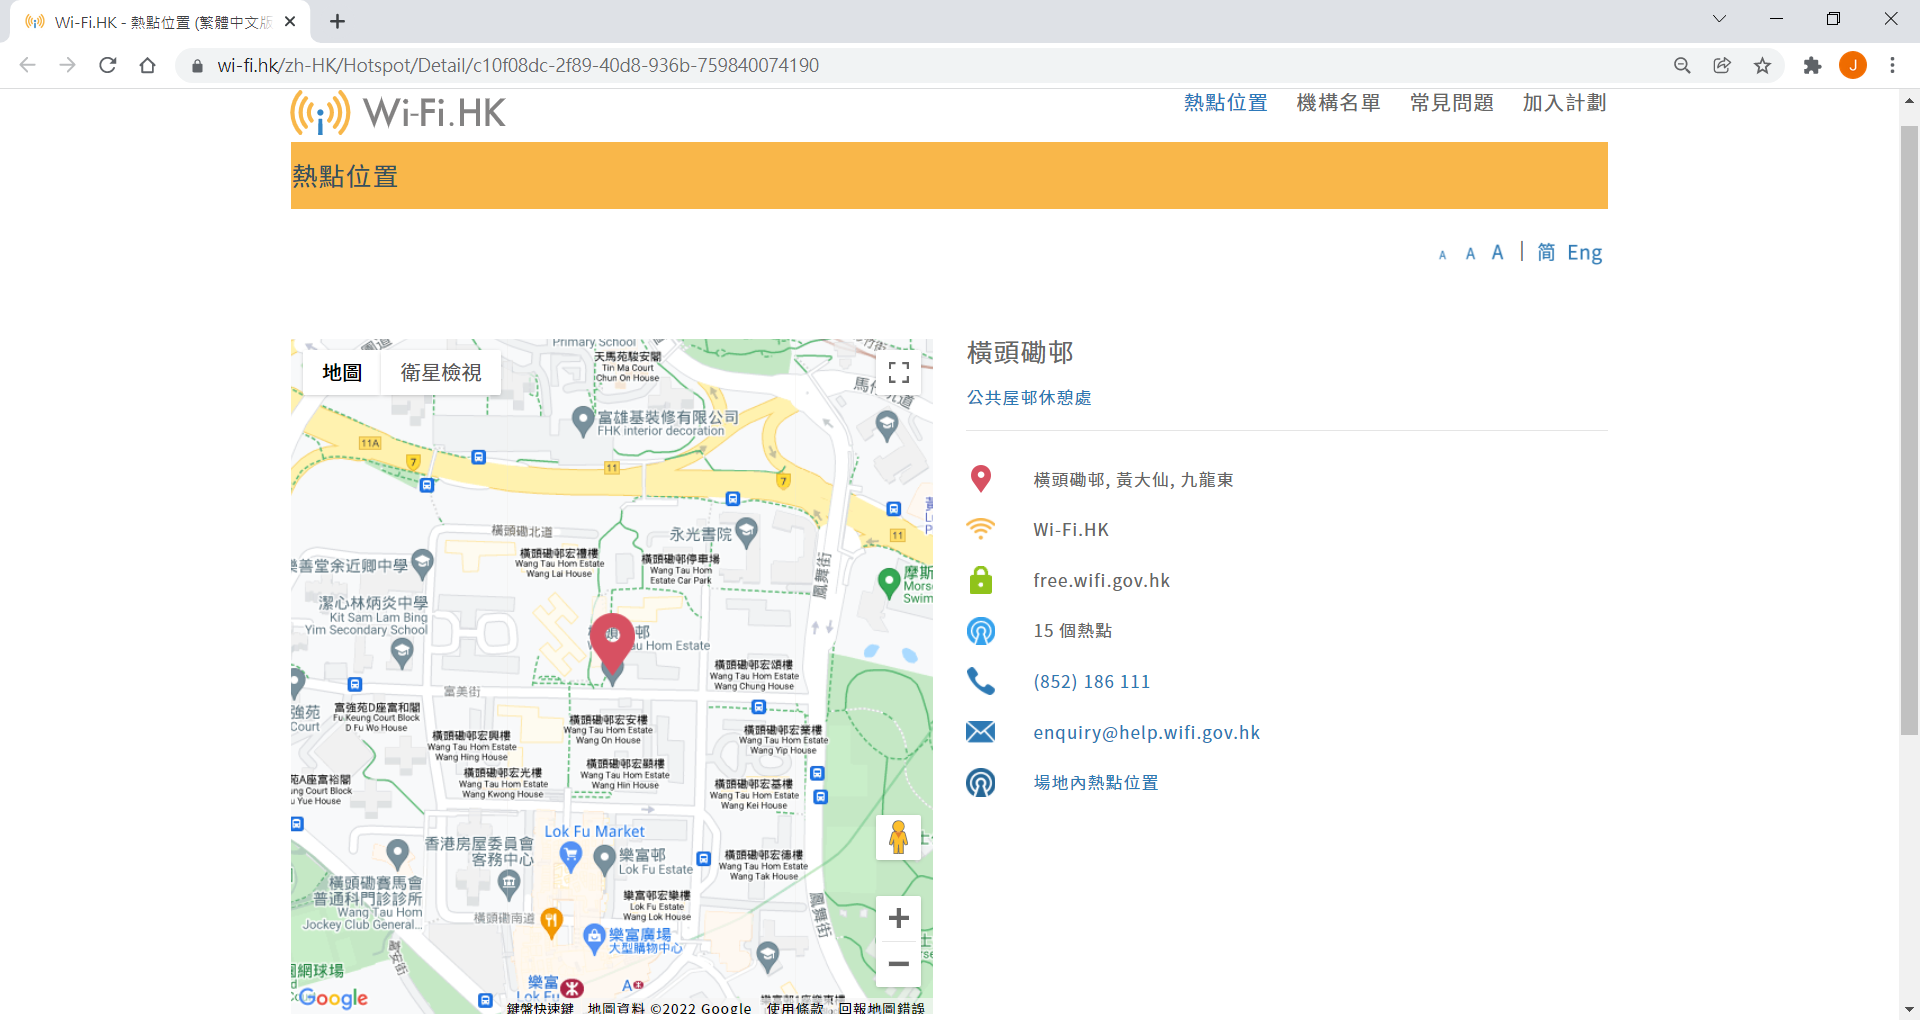
Task: Open 公共屋邨休憩處 category link
Action: [1029, 398]
